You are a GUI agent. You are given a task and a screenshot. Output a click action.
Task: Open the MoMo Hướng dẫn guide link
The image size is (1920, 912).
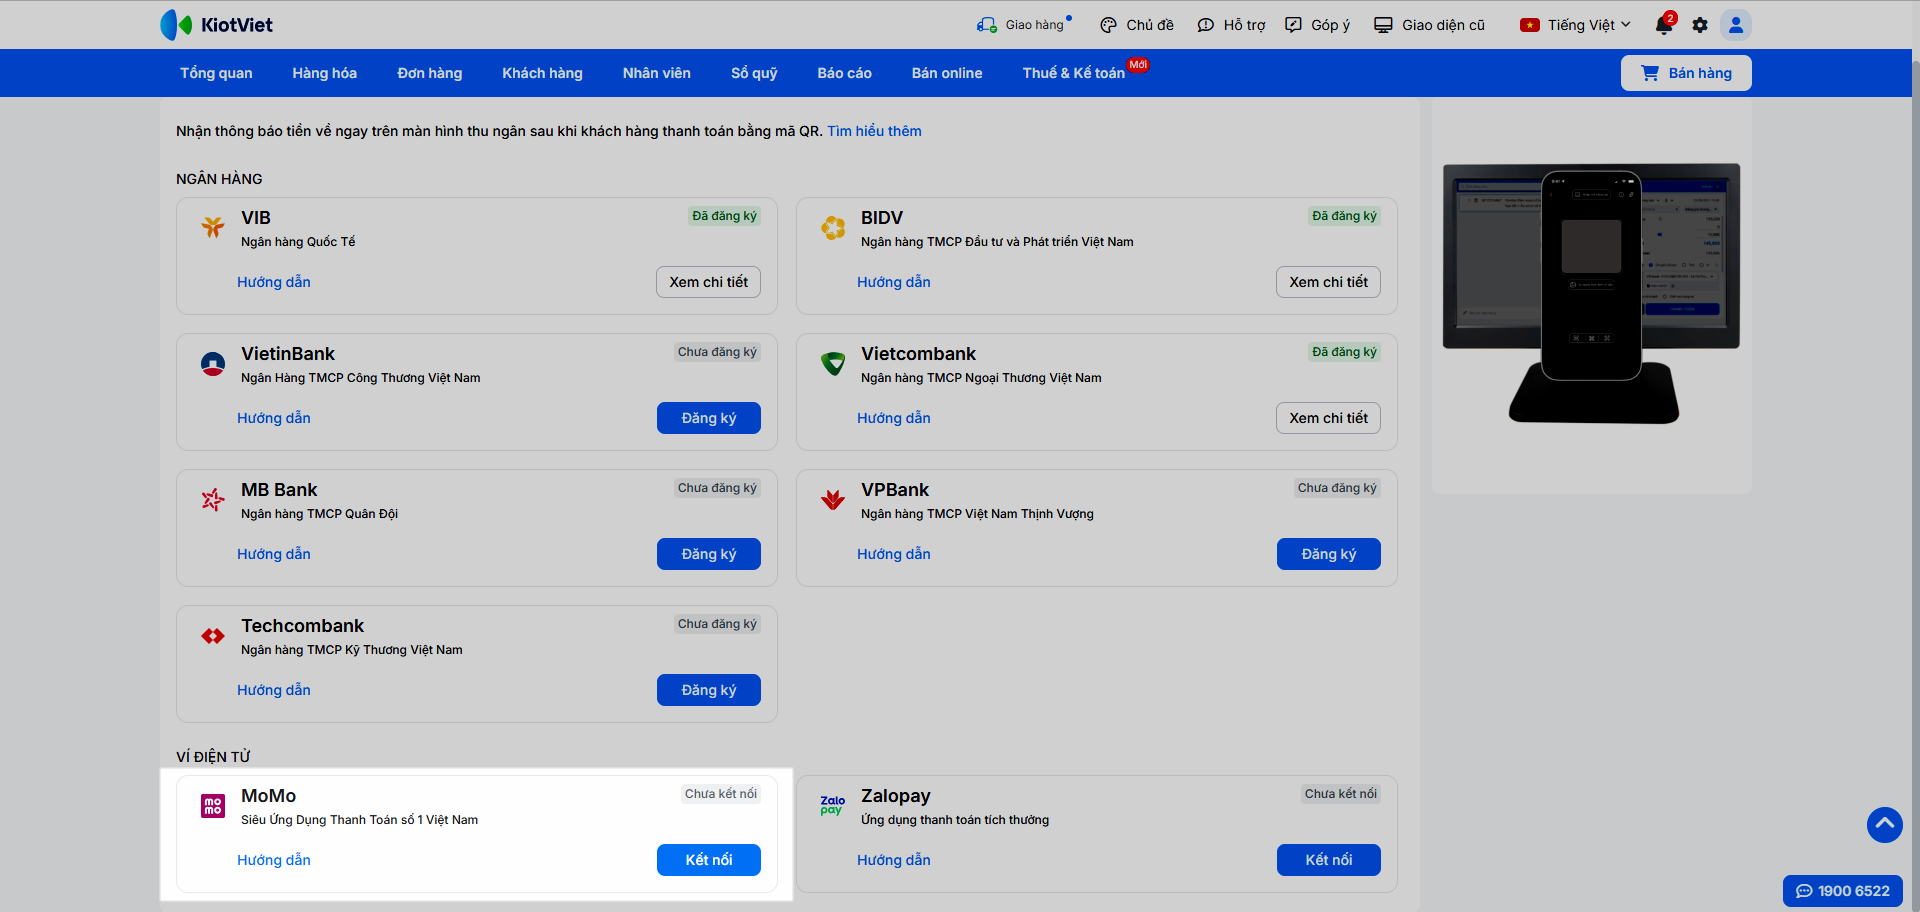point(274,860)
